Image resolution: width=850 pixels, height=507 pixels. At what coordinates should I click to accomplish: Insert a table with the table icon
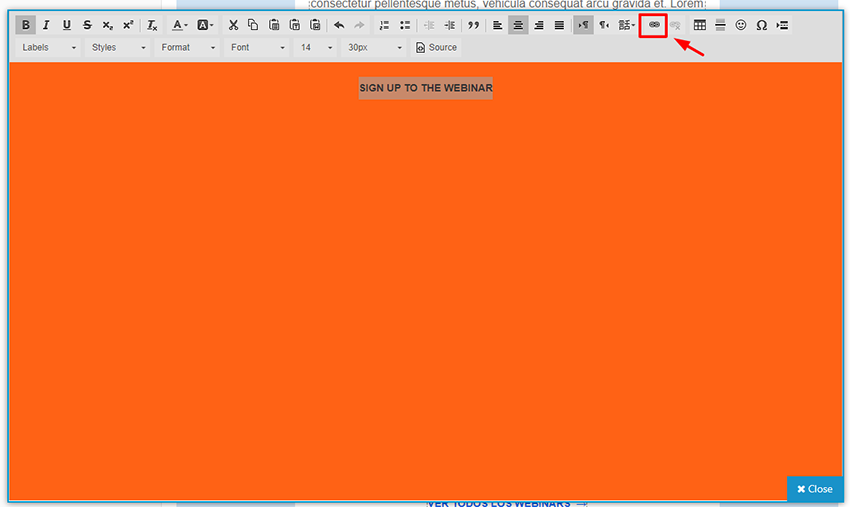(x=699, y=25)
